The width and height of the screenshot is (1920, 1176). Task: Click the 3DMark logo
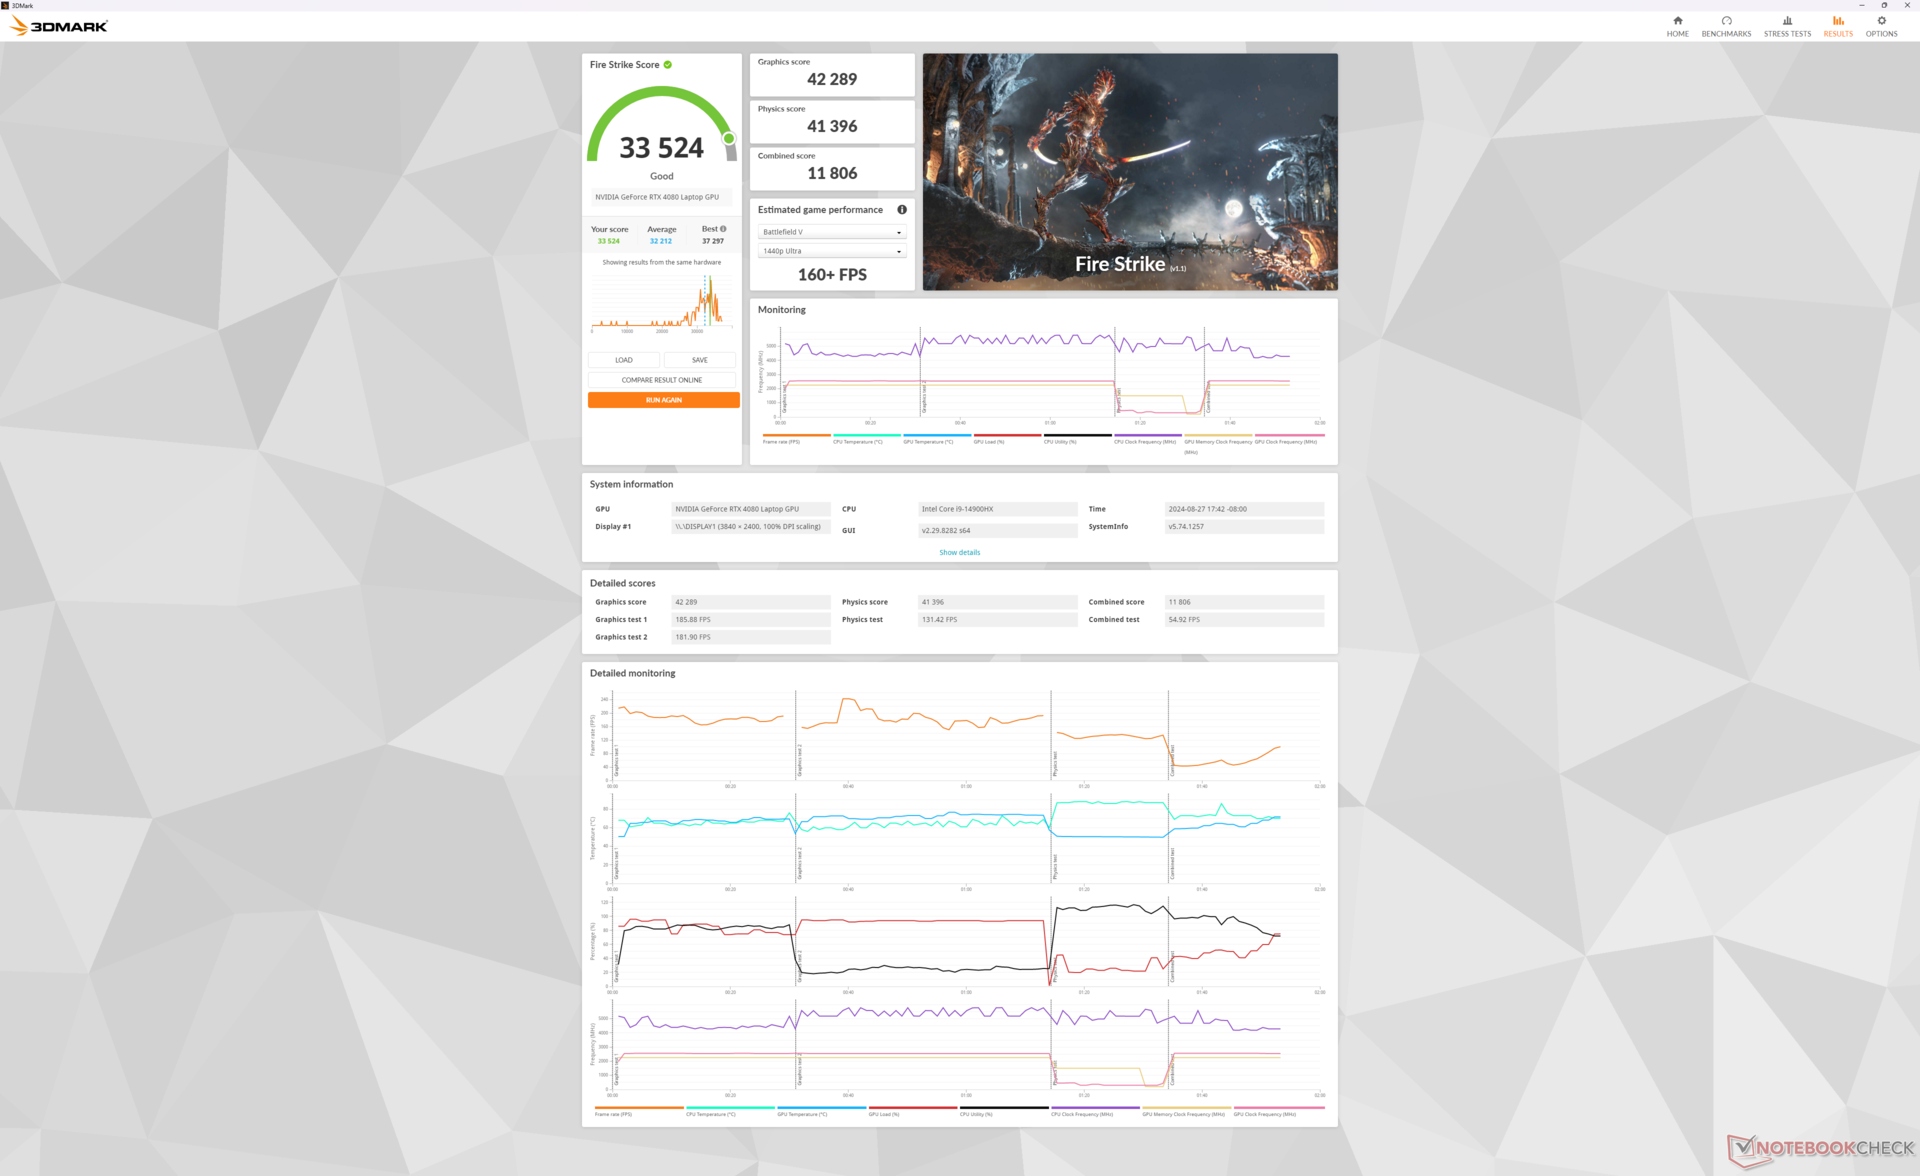click(x=58, y=26)
